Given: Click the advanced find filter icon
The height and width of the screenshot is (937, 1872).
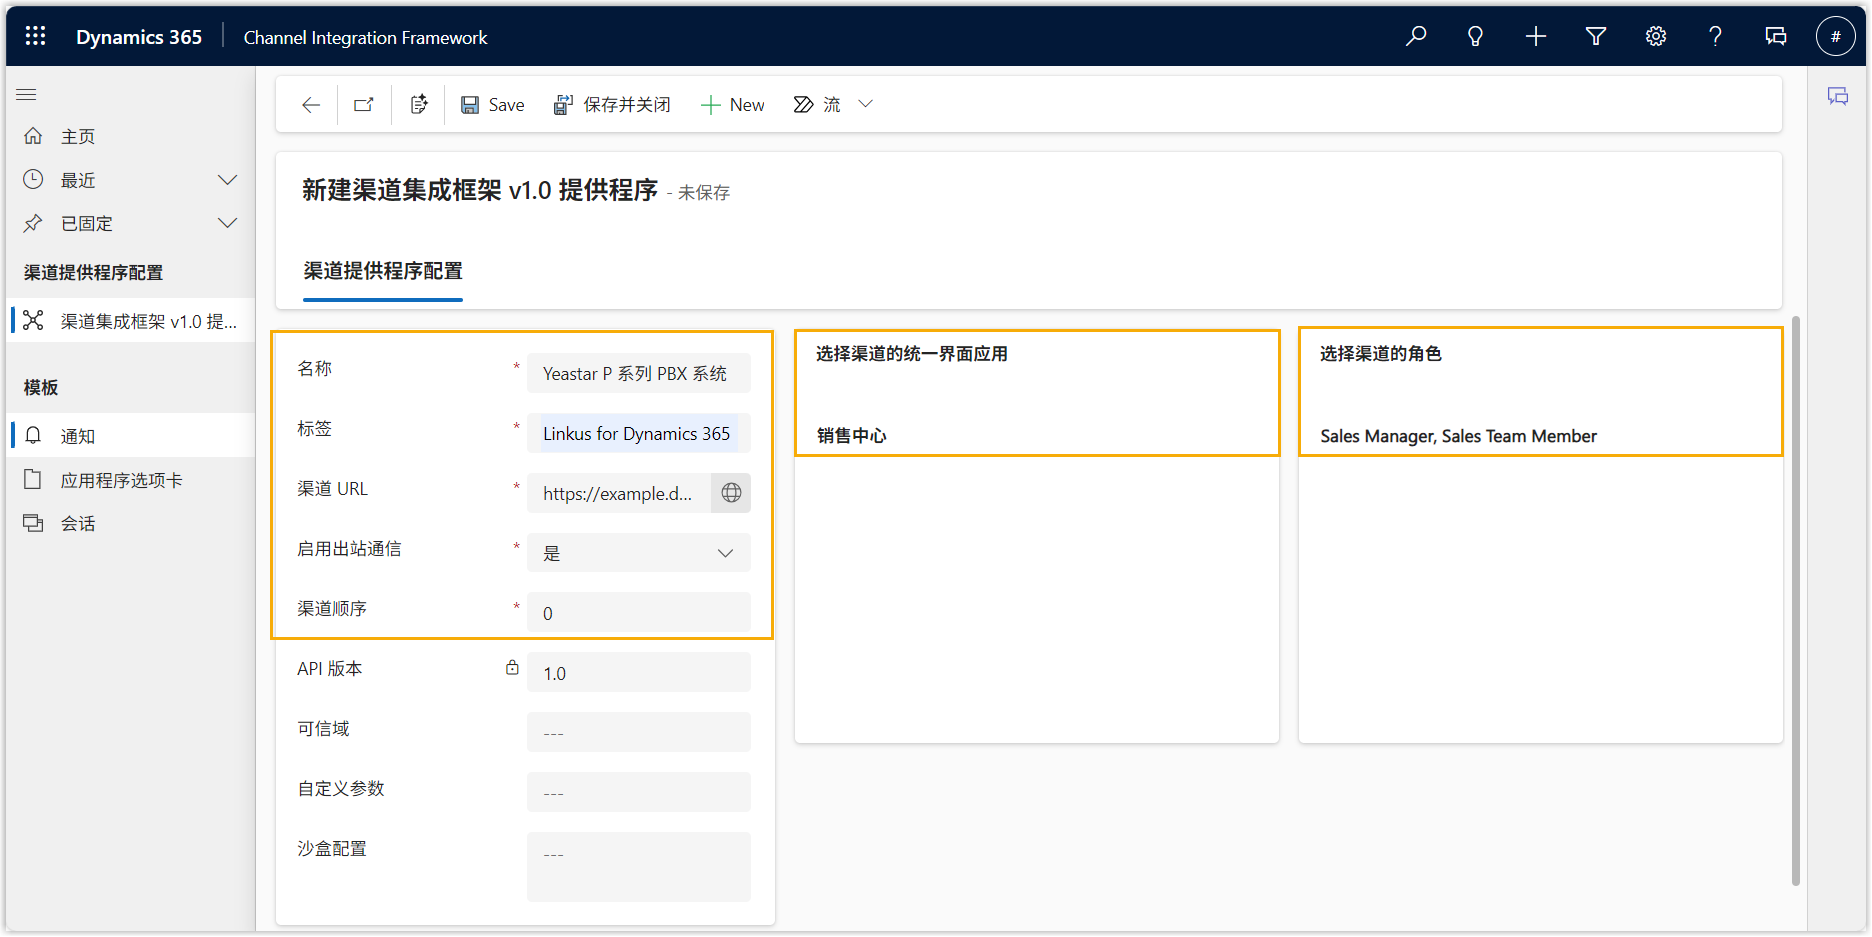Looking at the screenshot, I should click(x=1596, y=36).
